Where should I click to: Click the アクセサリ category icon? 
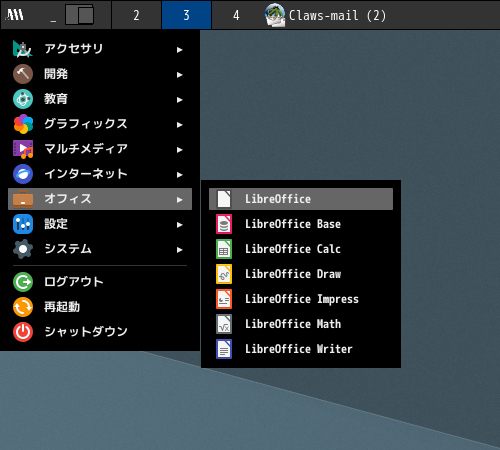coord(23,49)
